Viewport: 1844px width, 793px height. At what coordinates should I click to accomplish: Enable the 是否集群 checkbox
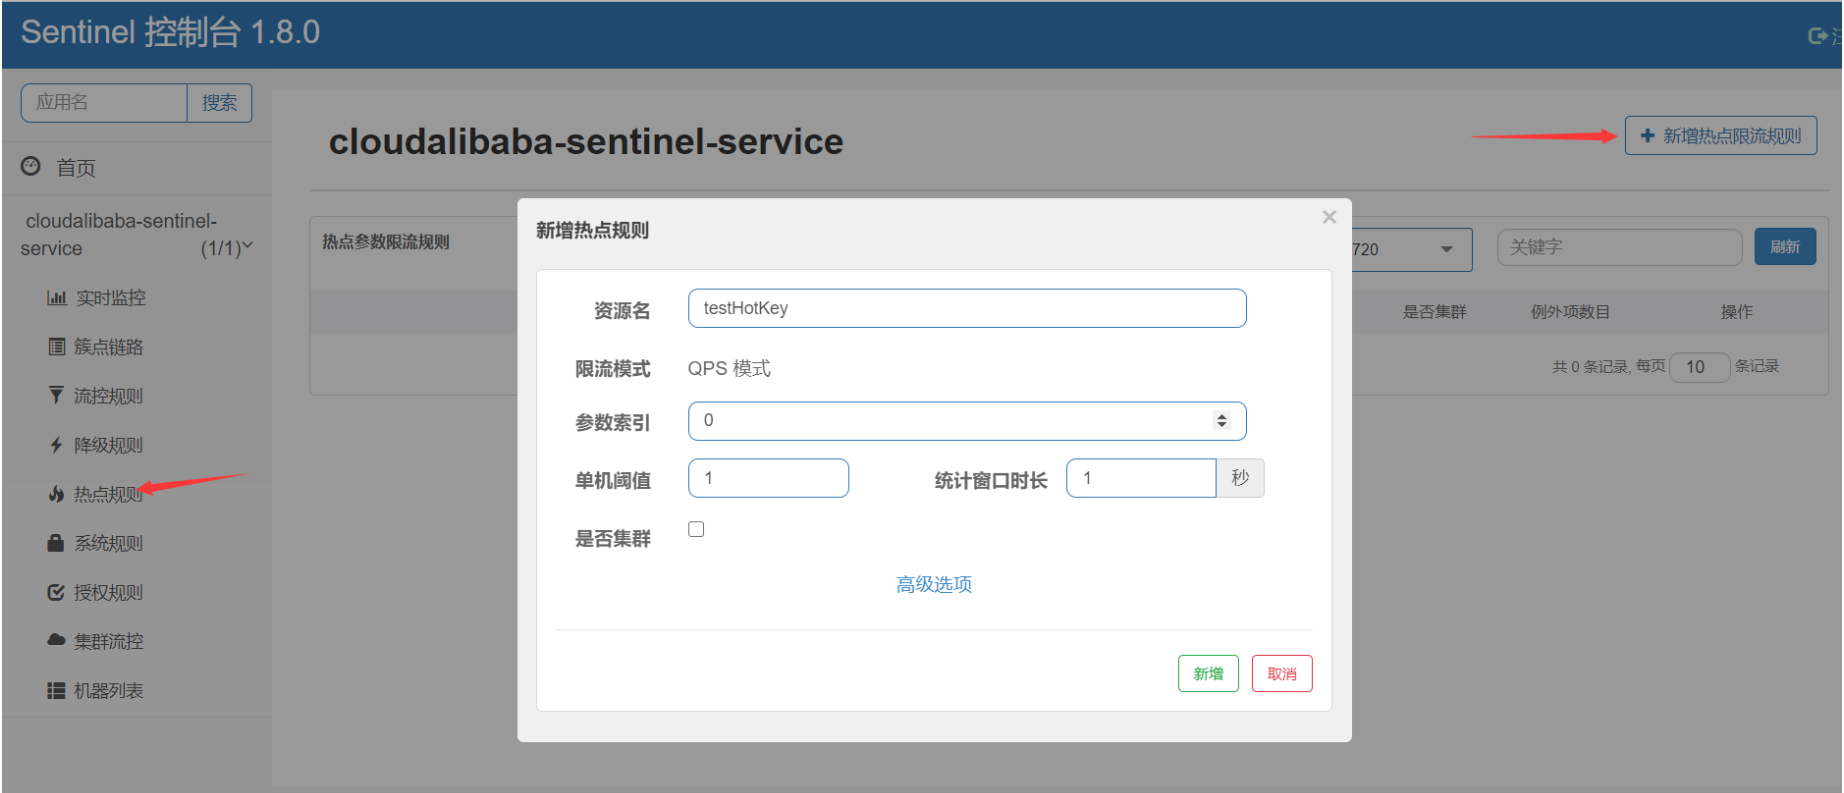(x=696, y=529)
